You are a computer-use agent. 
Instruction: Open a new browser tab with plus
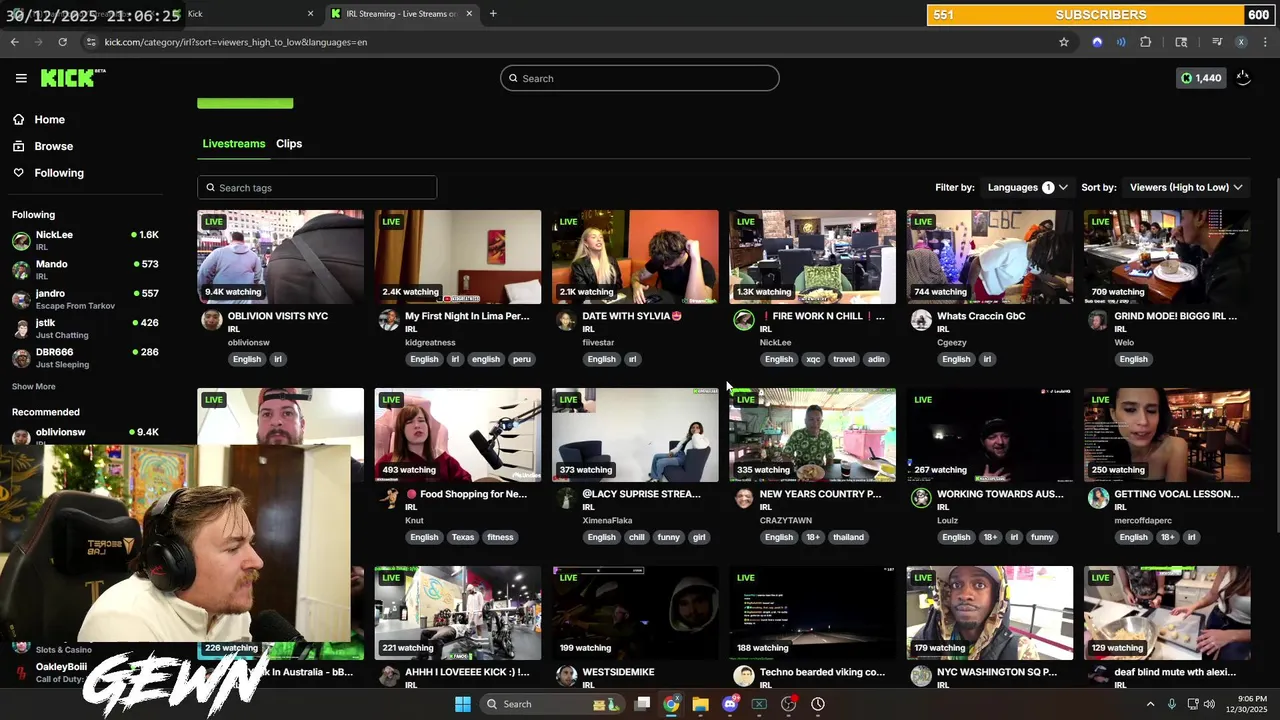tap(493, 14)
